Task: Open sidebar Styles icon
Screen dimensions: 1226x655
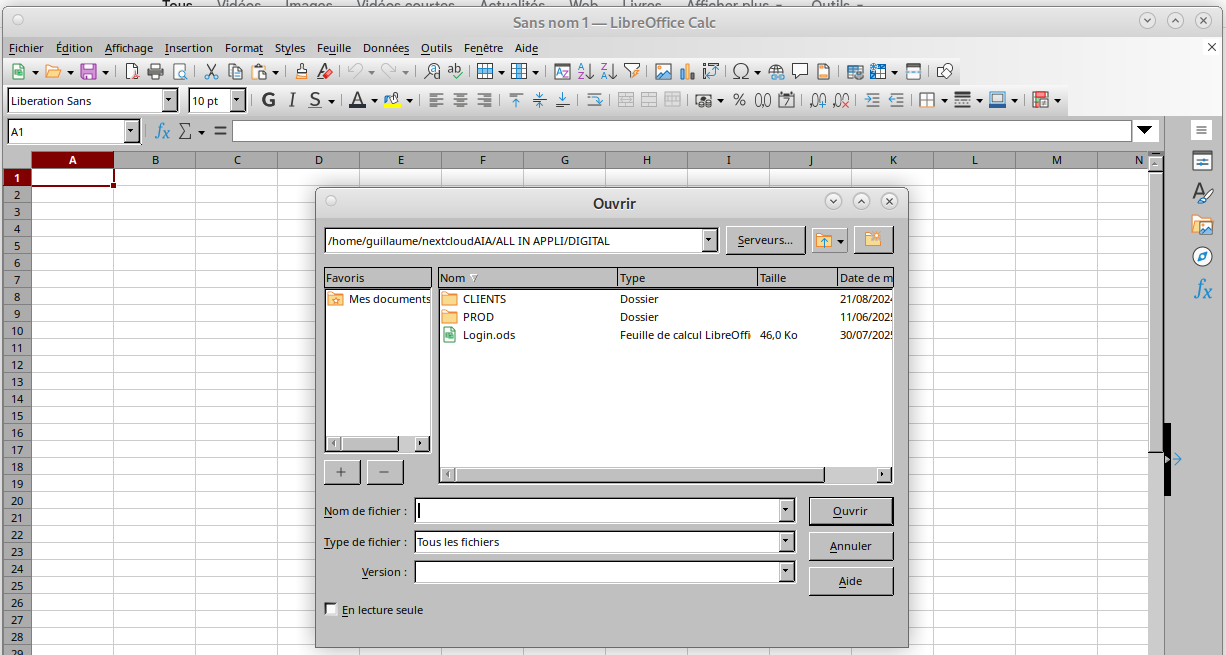Action: pos(1202,193)
